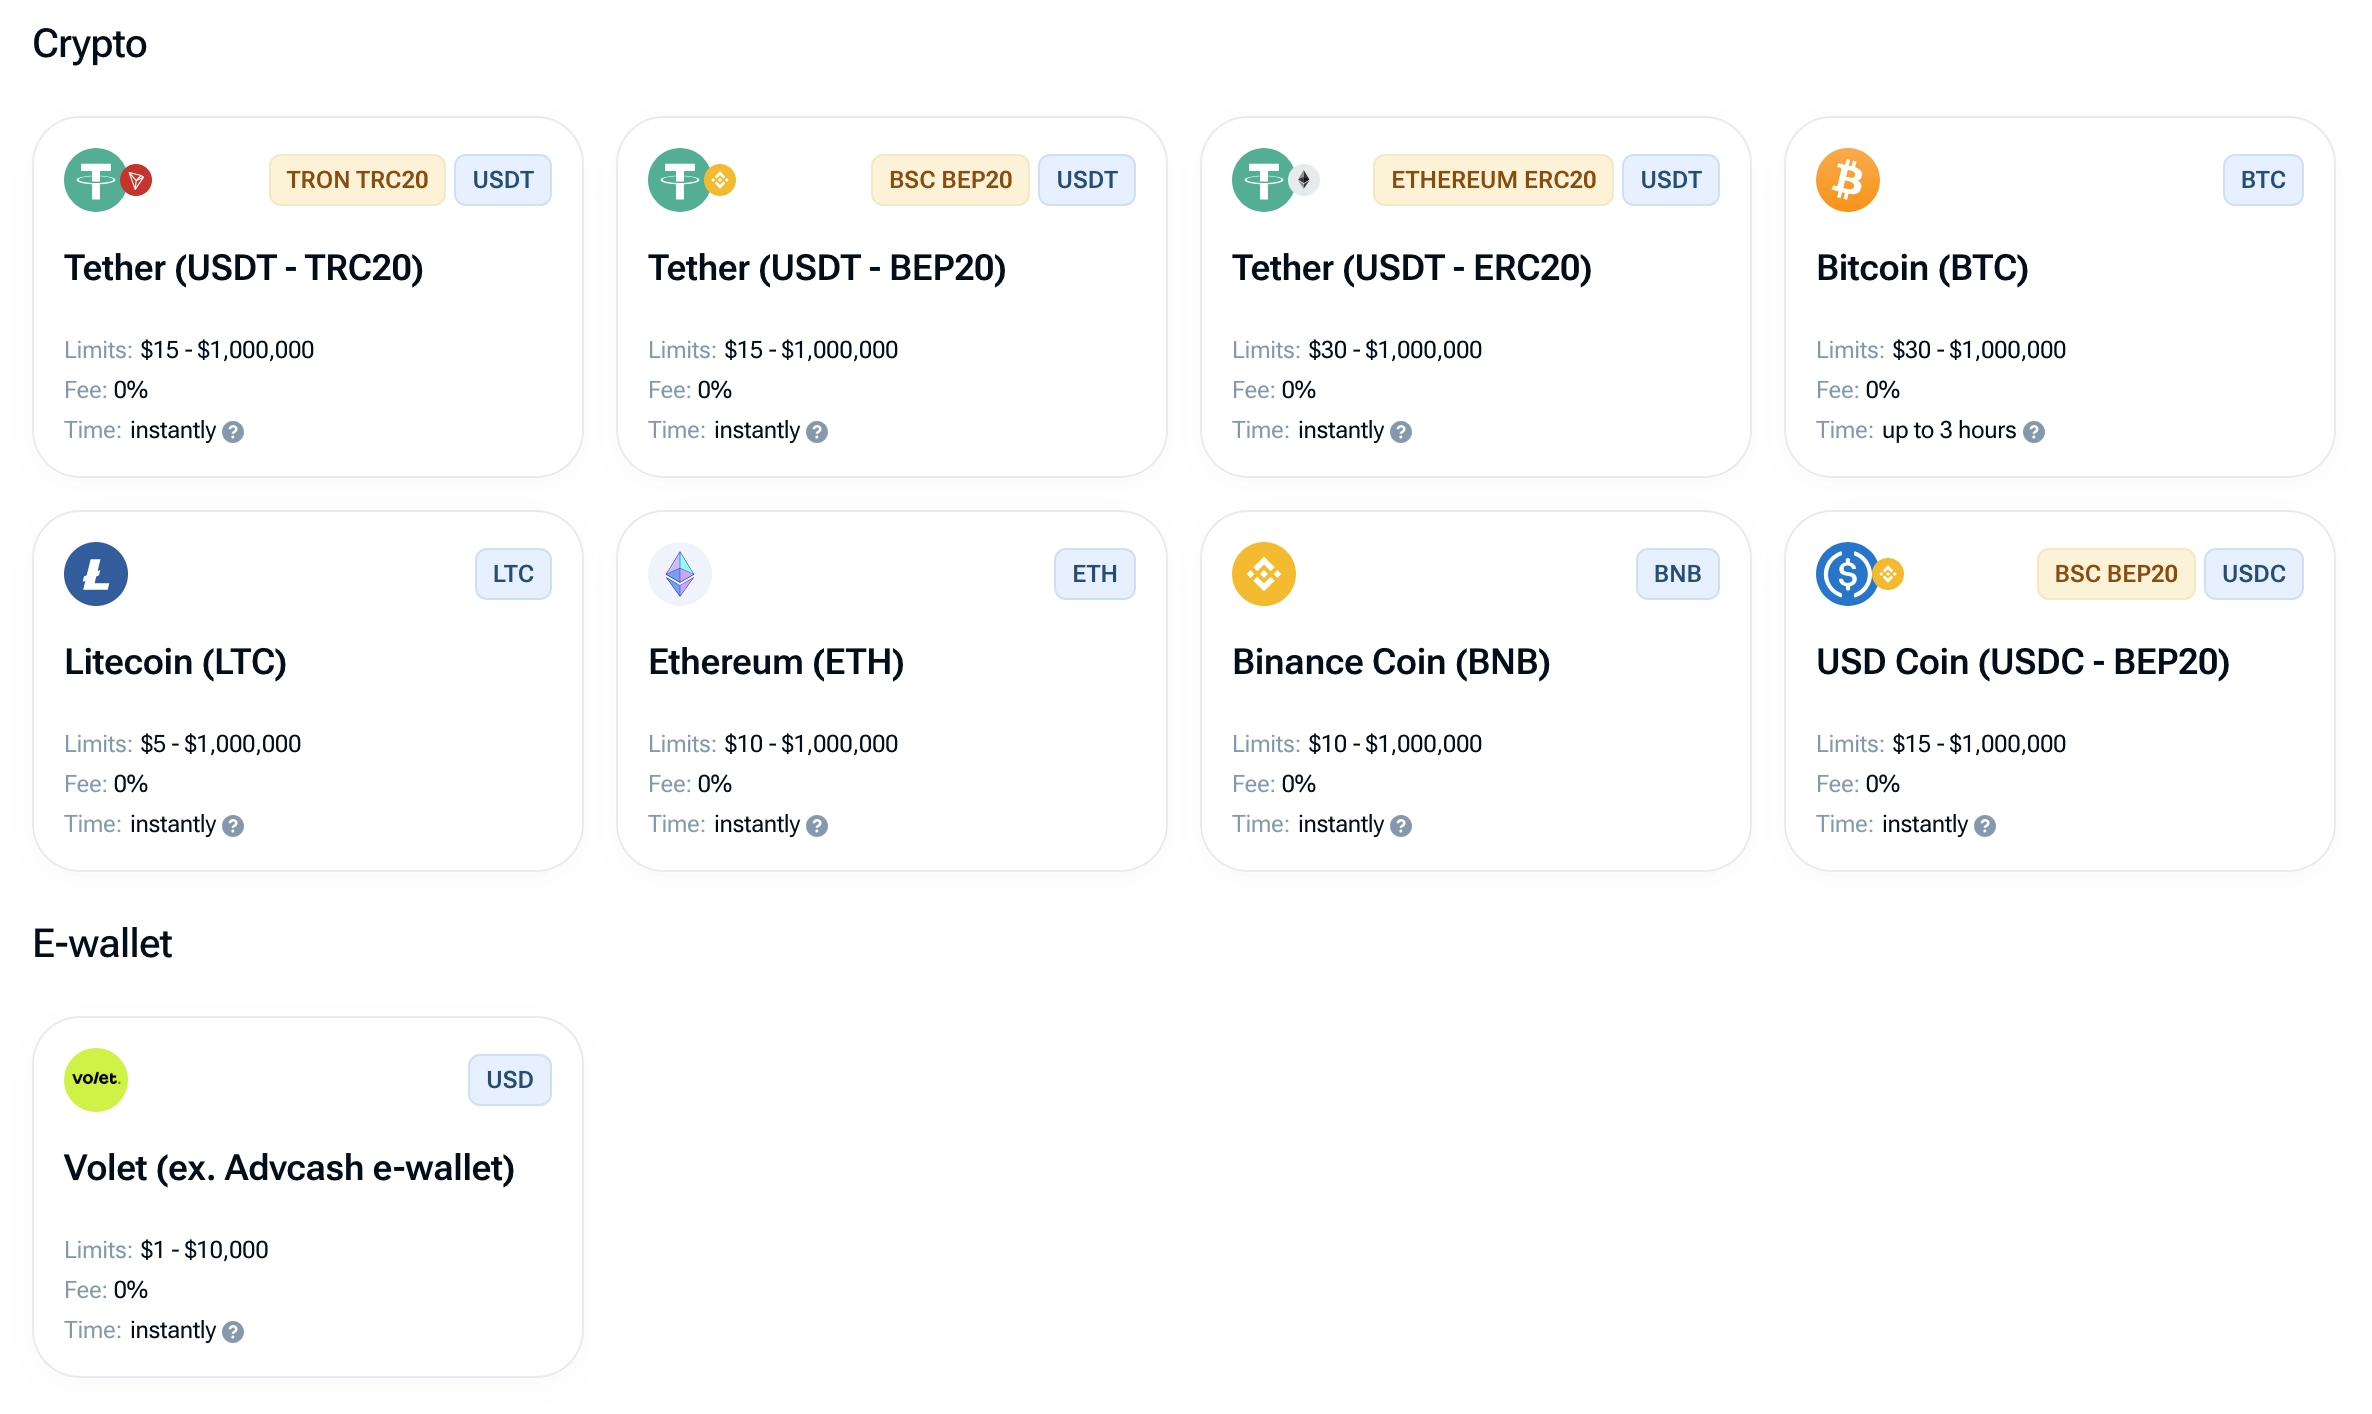Click the BSC BEP20 badge on USD Coin card

(x=2116, y=574)
